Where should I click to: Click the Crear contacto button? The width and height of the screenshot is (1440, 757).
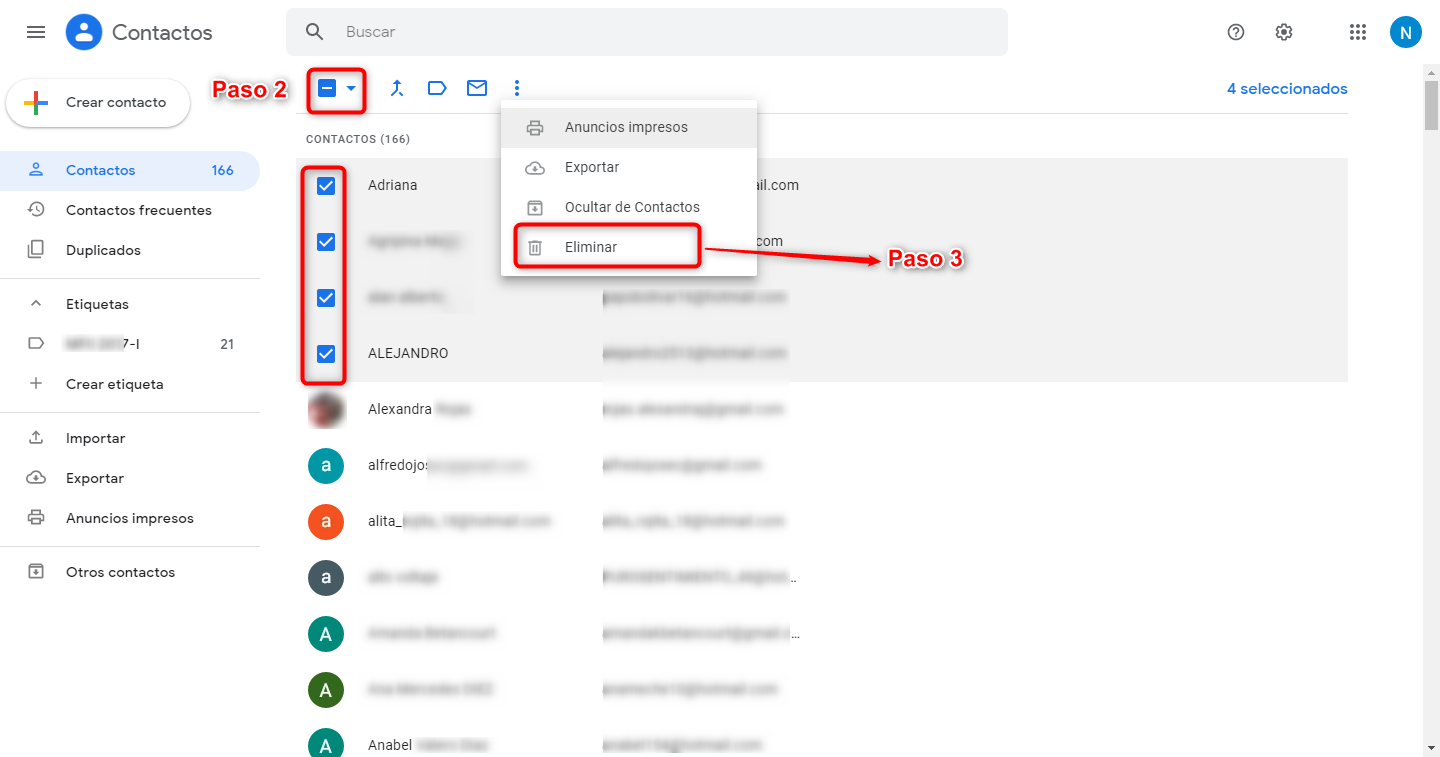click(98, 102)
